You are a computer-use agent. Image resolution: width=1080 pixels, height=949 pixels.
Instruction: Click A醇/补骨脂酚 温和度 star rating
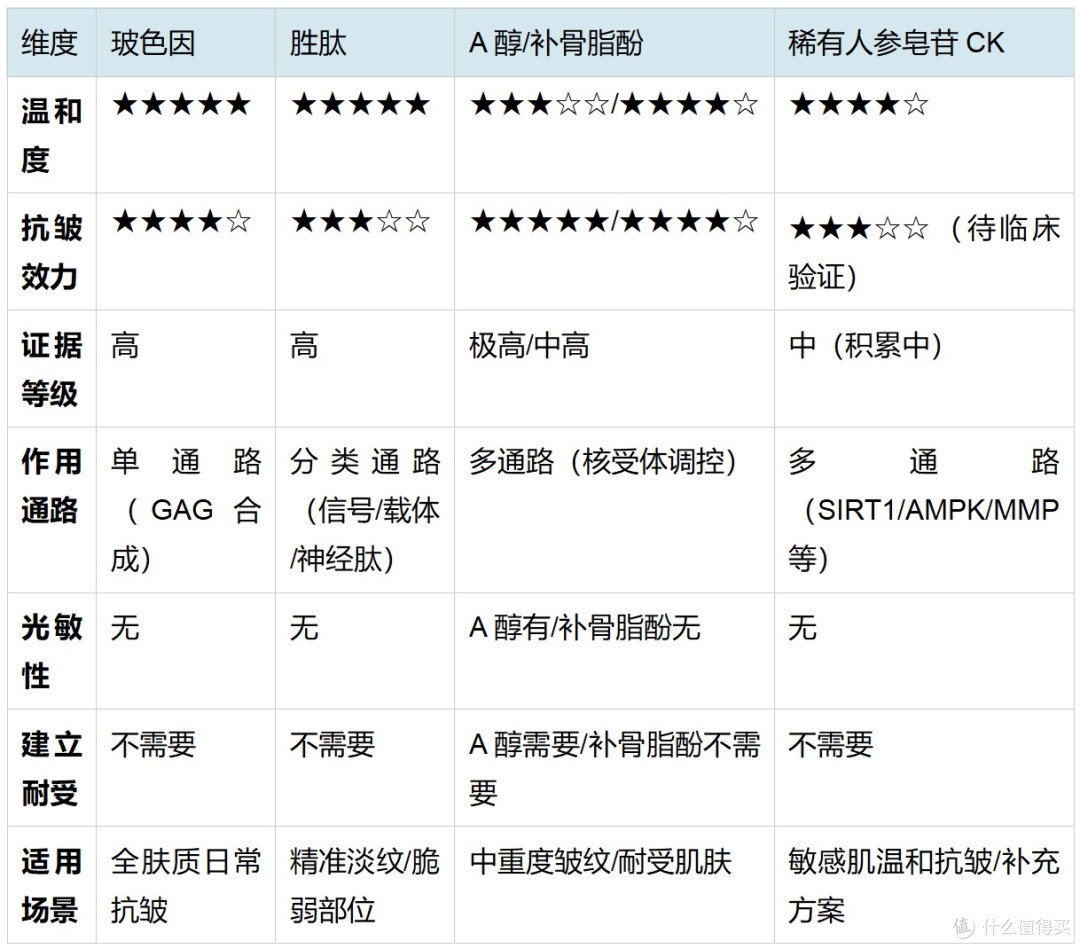(614, 105)
